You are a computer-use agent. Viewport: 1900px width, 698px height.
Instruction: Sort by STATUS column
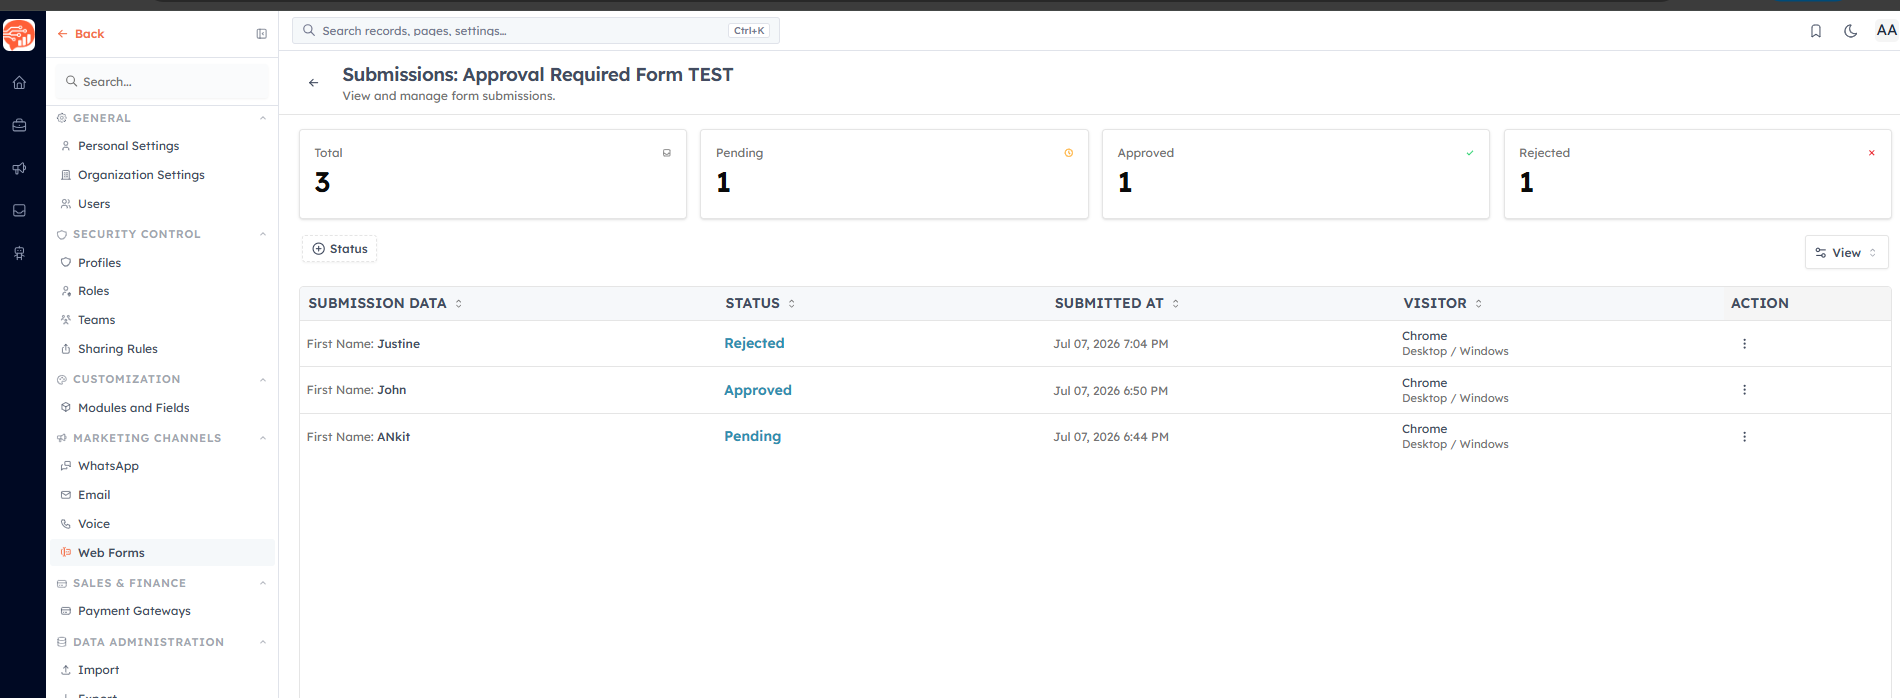[760, 303]
